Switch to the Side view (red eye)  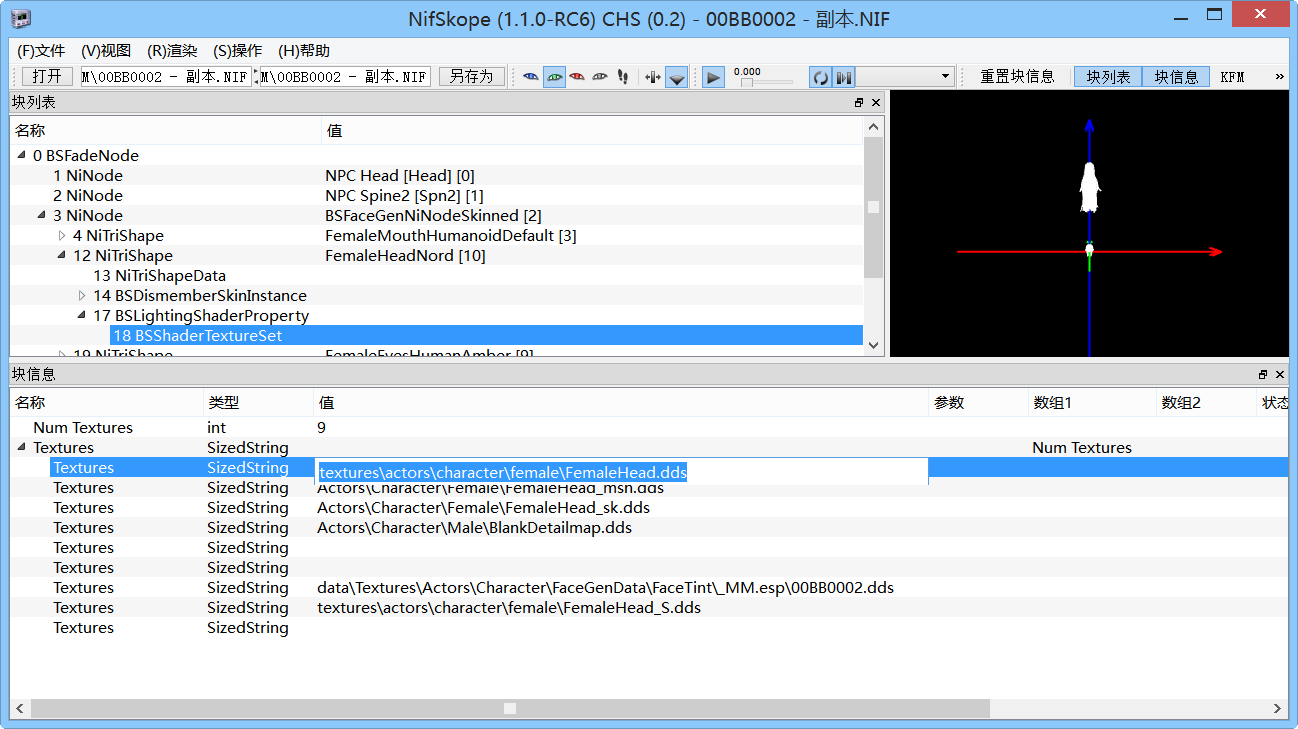(x=577, y=77)
